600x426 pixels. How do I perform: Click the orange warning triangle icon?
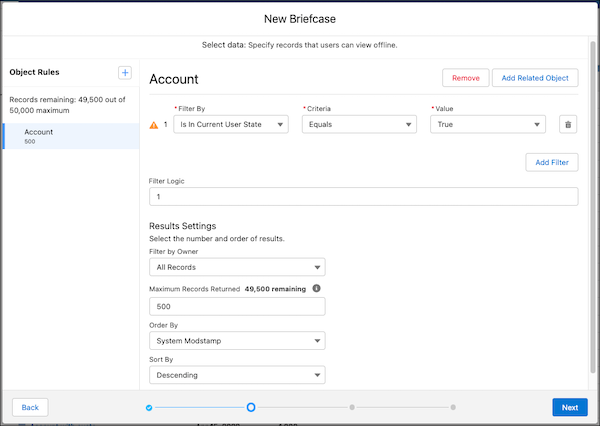154,125
